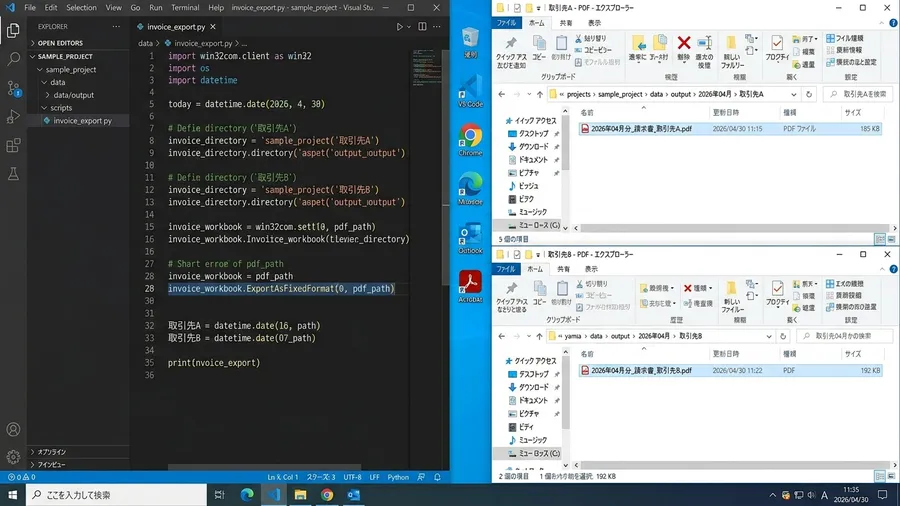Open the Windows Start menu button
900x506 pixels.
click(x=13, y=495)
